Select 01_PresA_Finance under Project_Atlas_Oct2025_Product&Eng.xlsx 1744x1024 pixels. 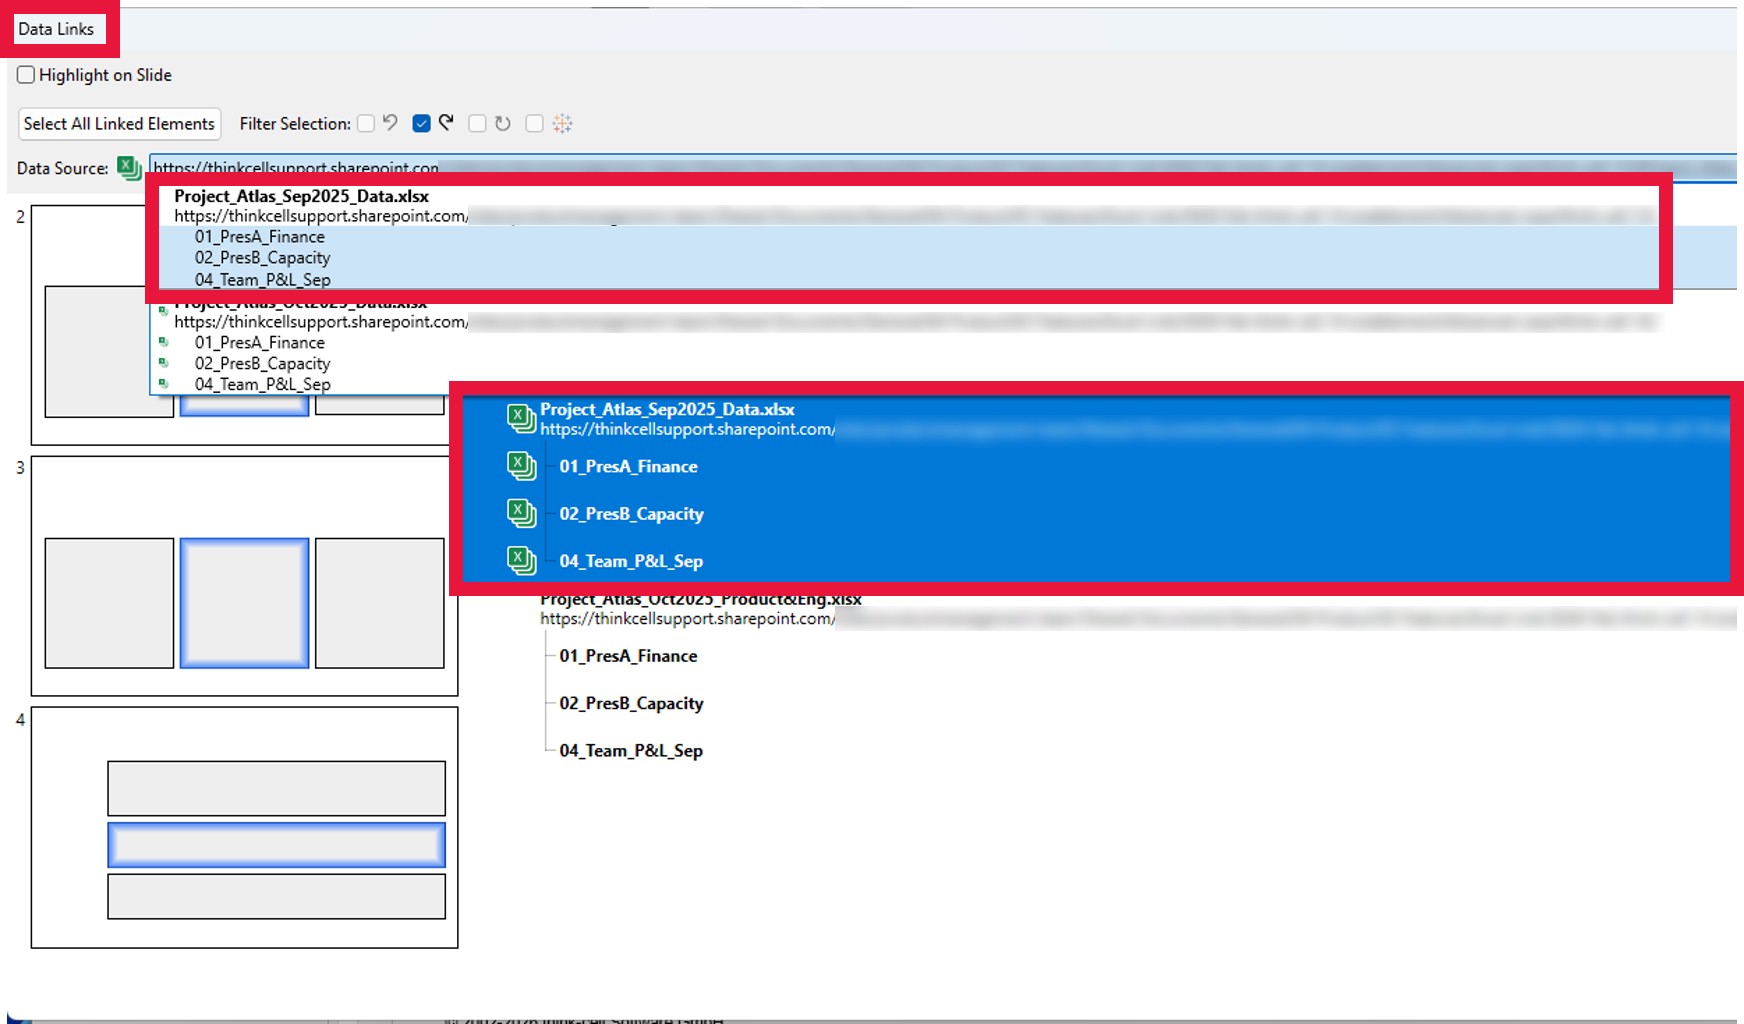[628, 656]
